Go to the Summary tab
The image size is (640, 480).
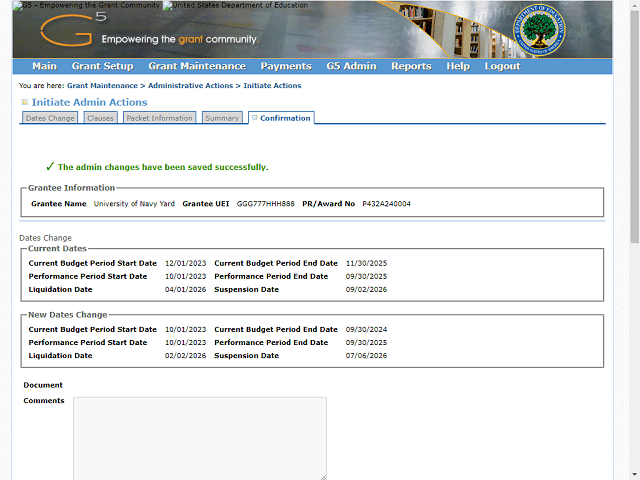(x=221, y=118)
